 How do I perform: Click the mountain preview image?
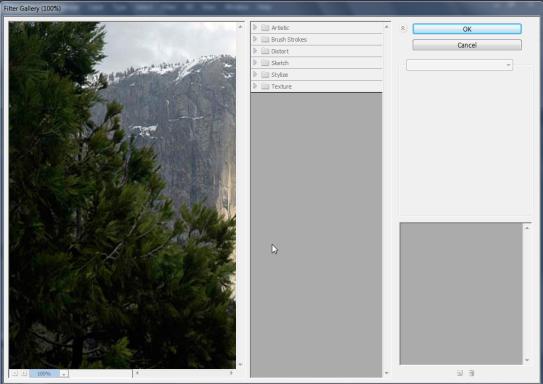click(122, 195)
